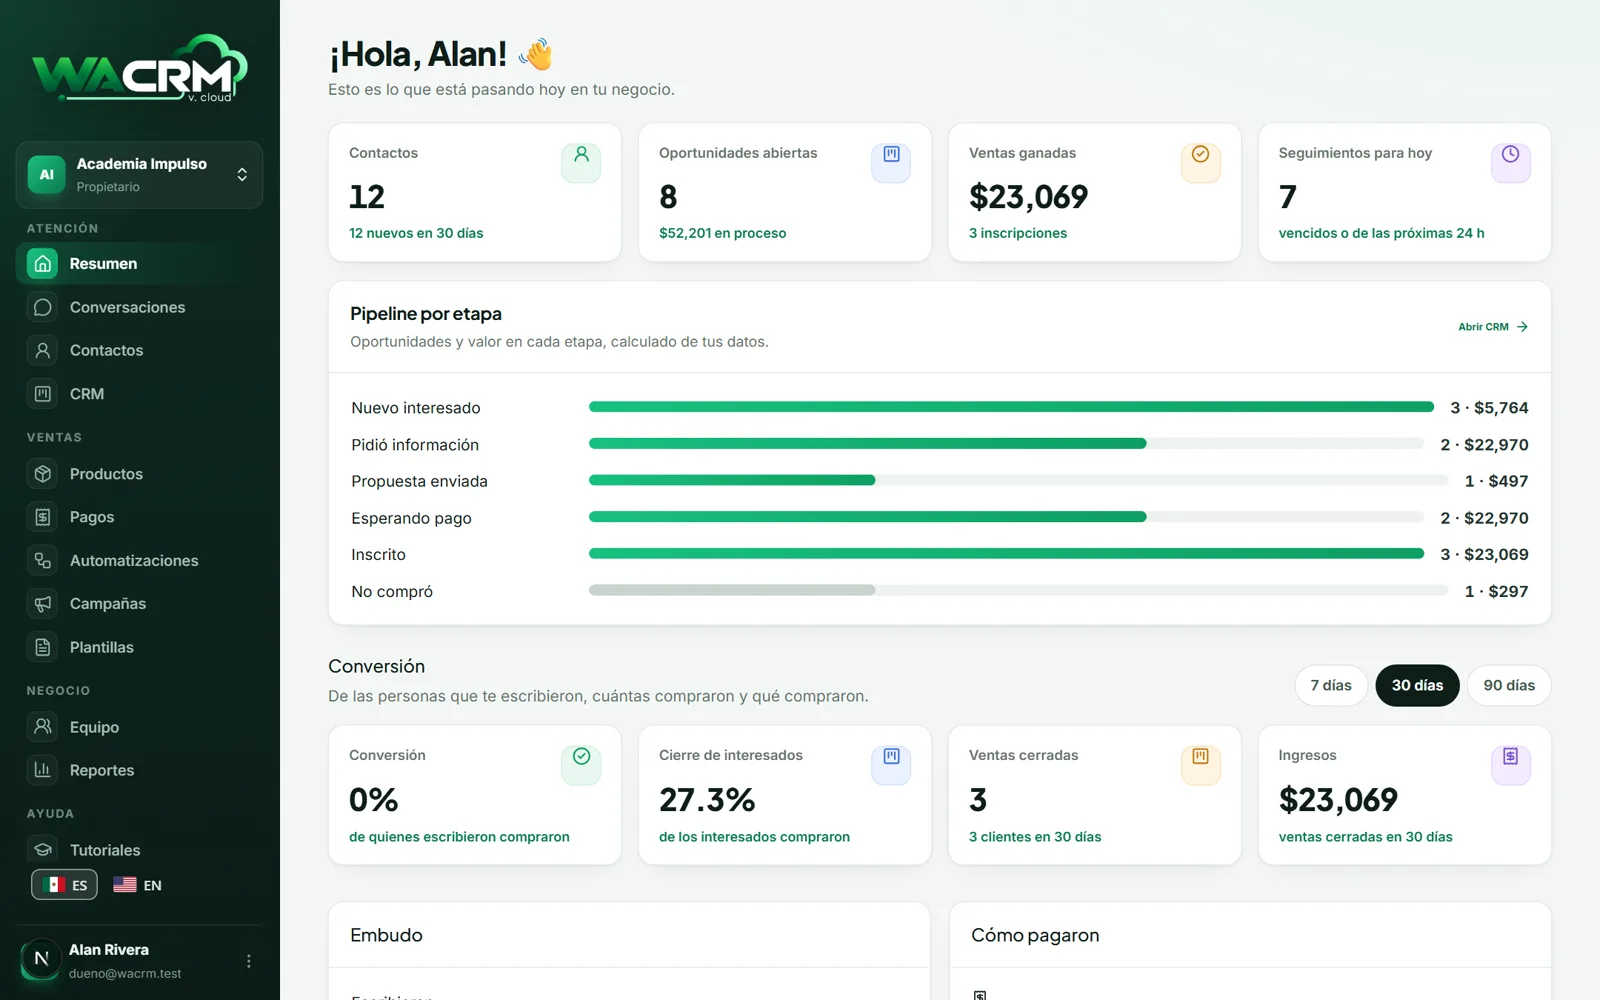Image resolution: width=1600 pixels, height=1000 pixels.
Task: Click the Contactos person icon in sidebar
Action: (42, 350)
